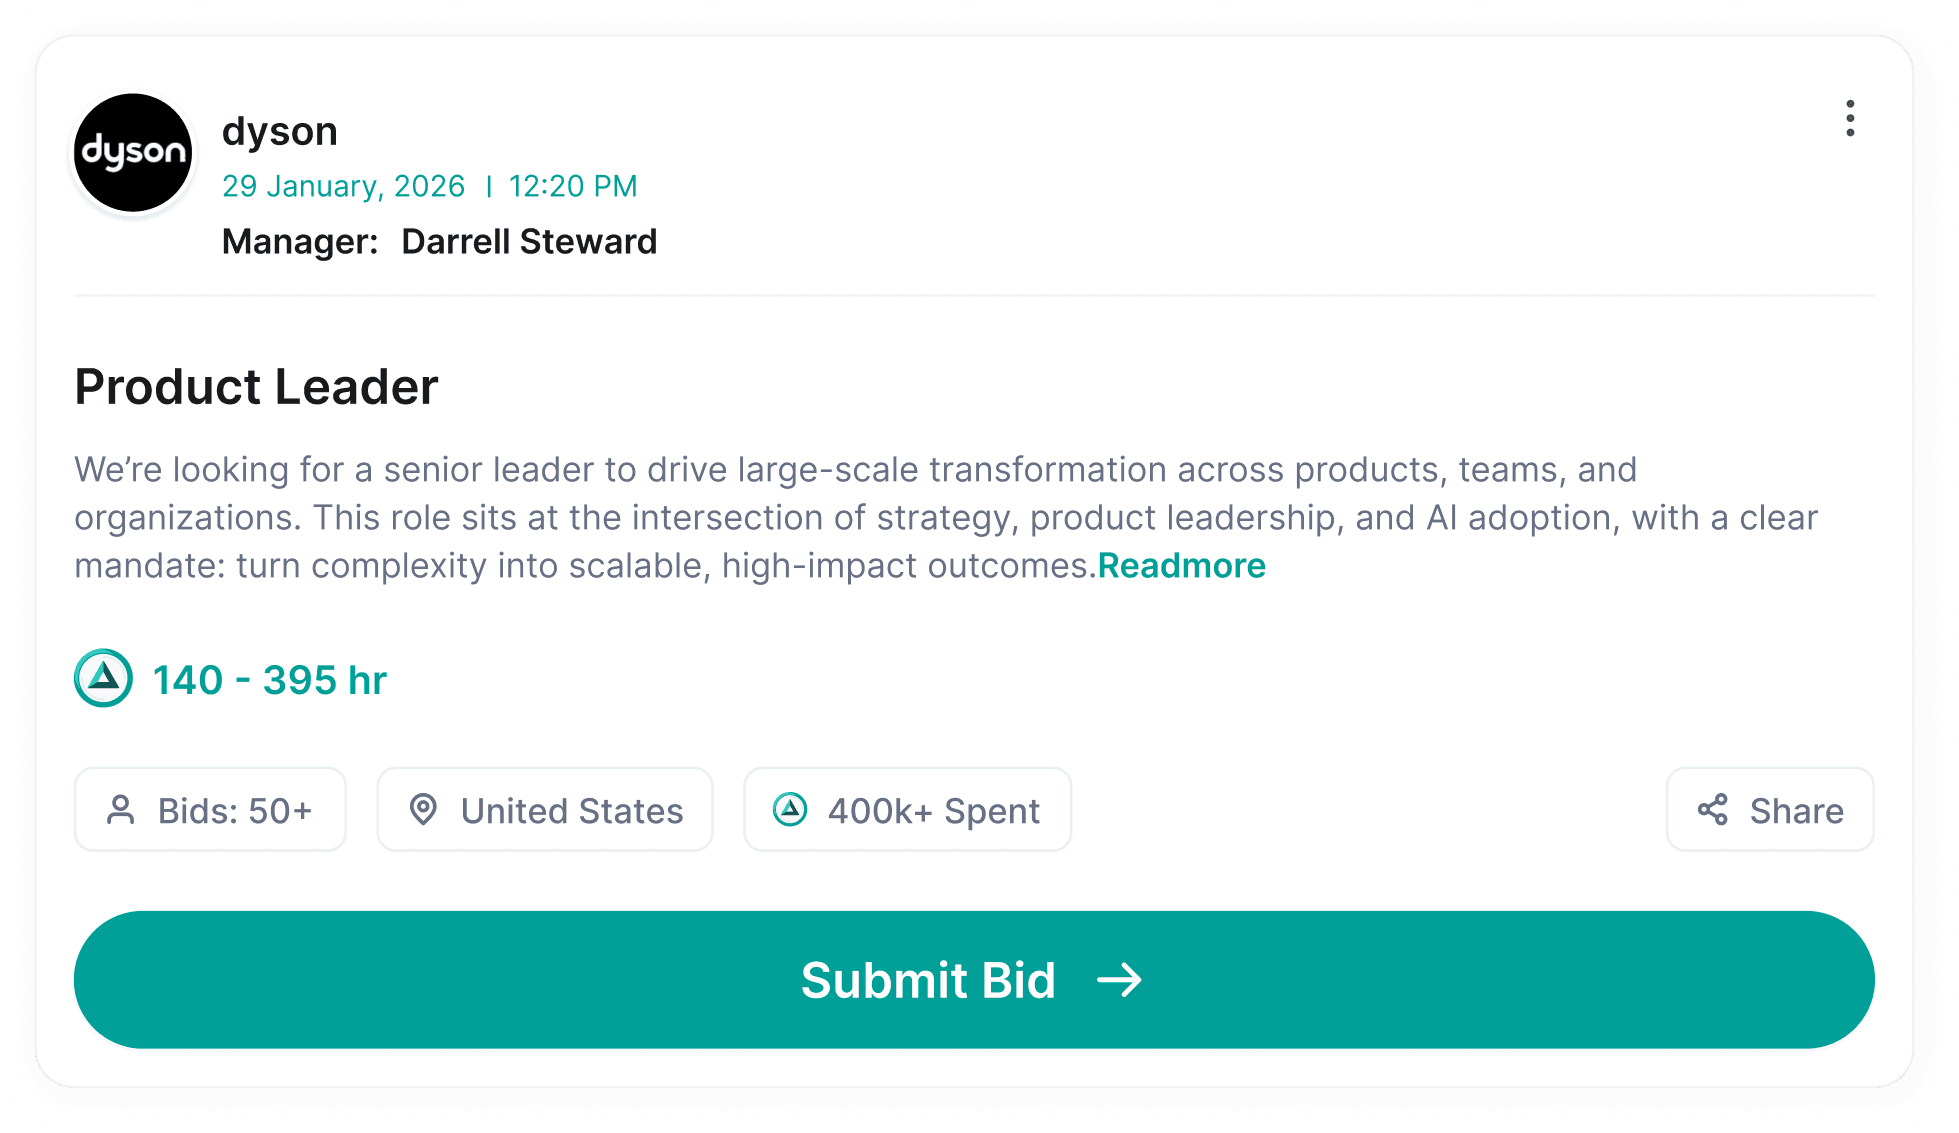The image size is (1959, 1133).
Task: Click the dyson company logo avatar
Action: pos(133,153)
